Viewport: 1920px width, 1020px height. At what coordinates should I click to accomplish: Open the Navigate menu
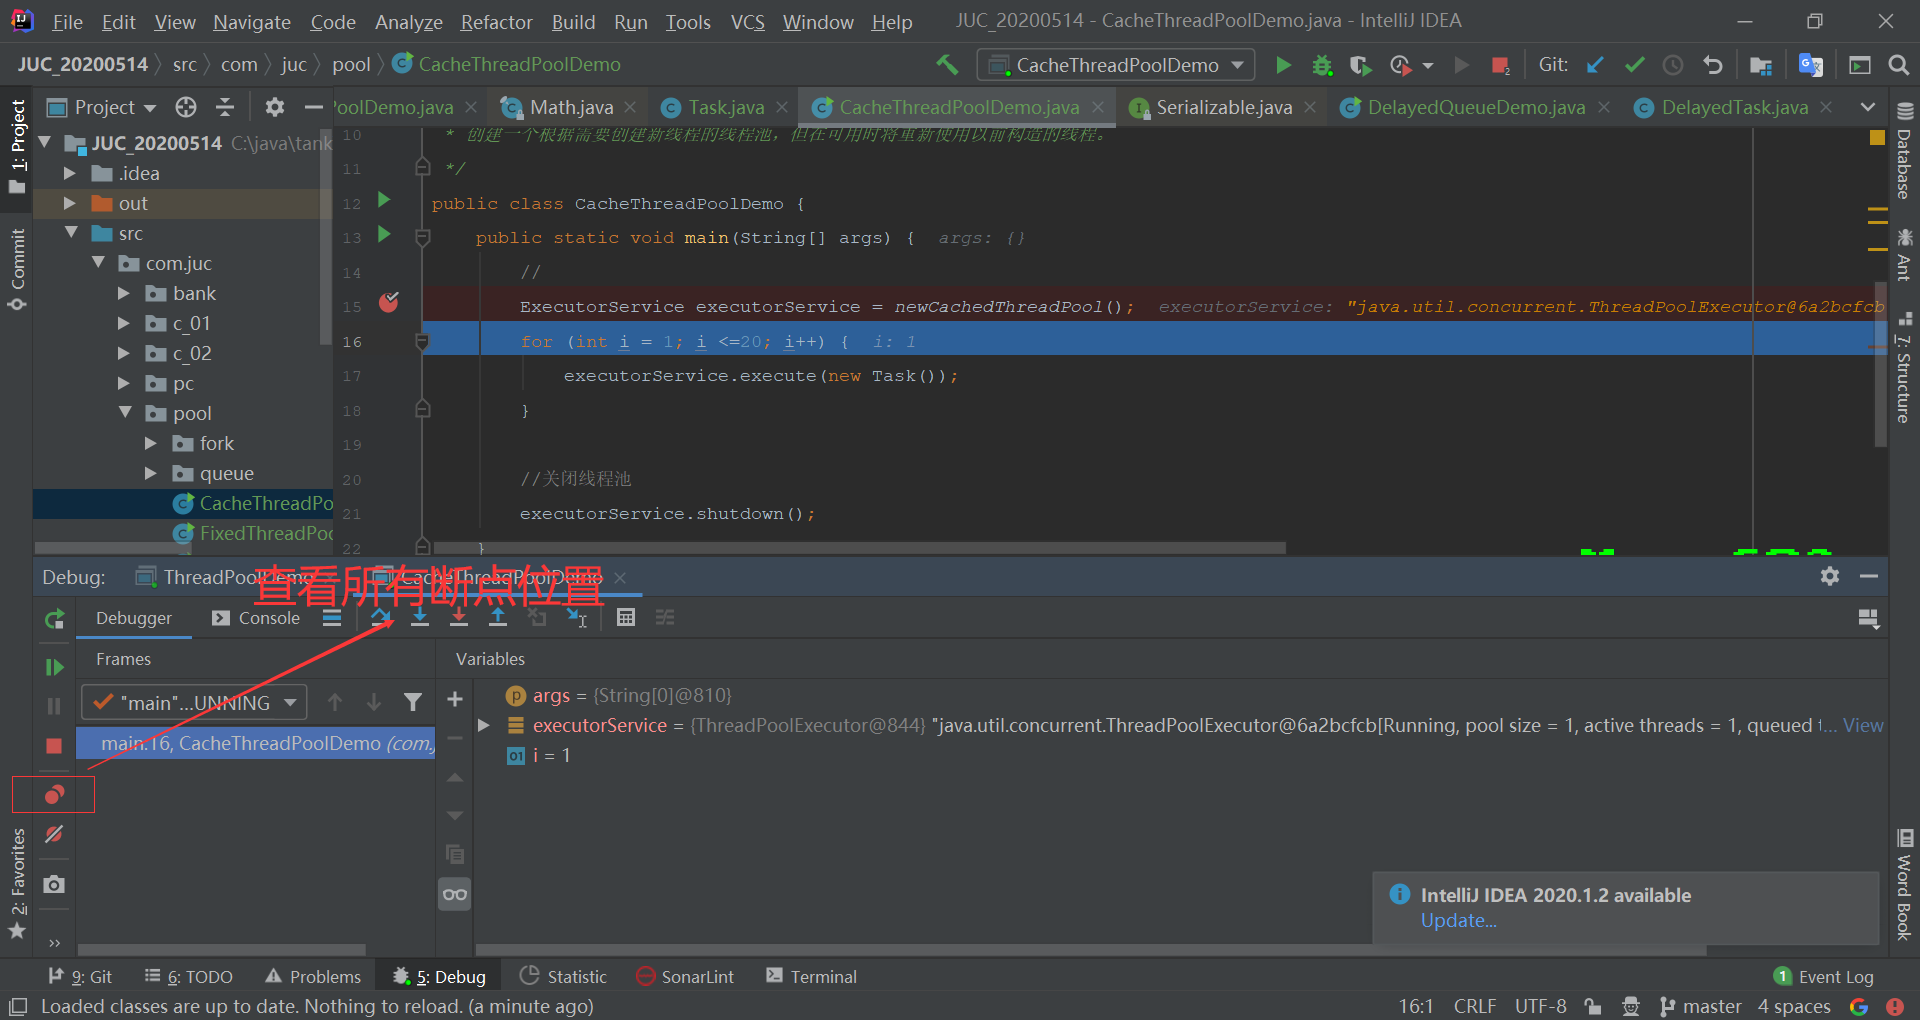pyautogui.click(x=252, y=22)
